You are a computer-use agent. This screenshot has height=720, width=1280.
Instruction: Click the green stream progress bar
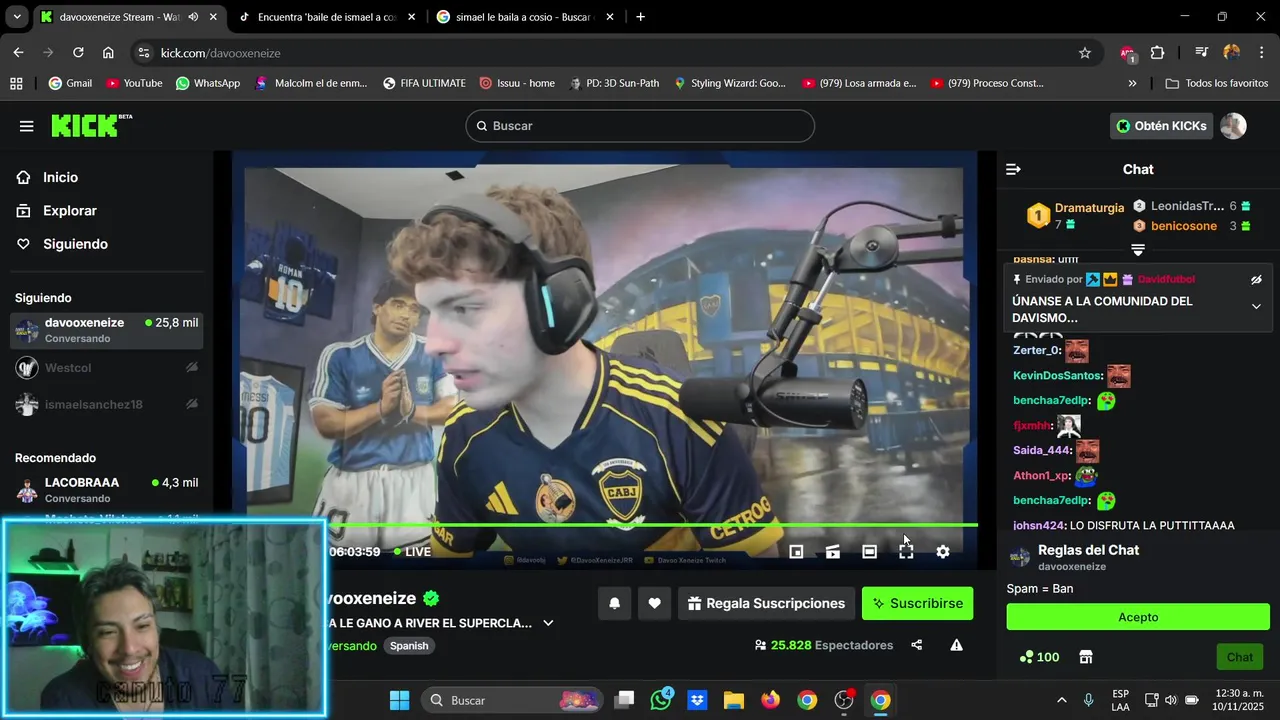point(653,525)
